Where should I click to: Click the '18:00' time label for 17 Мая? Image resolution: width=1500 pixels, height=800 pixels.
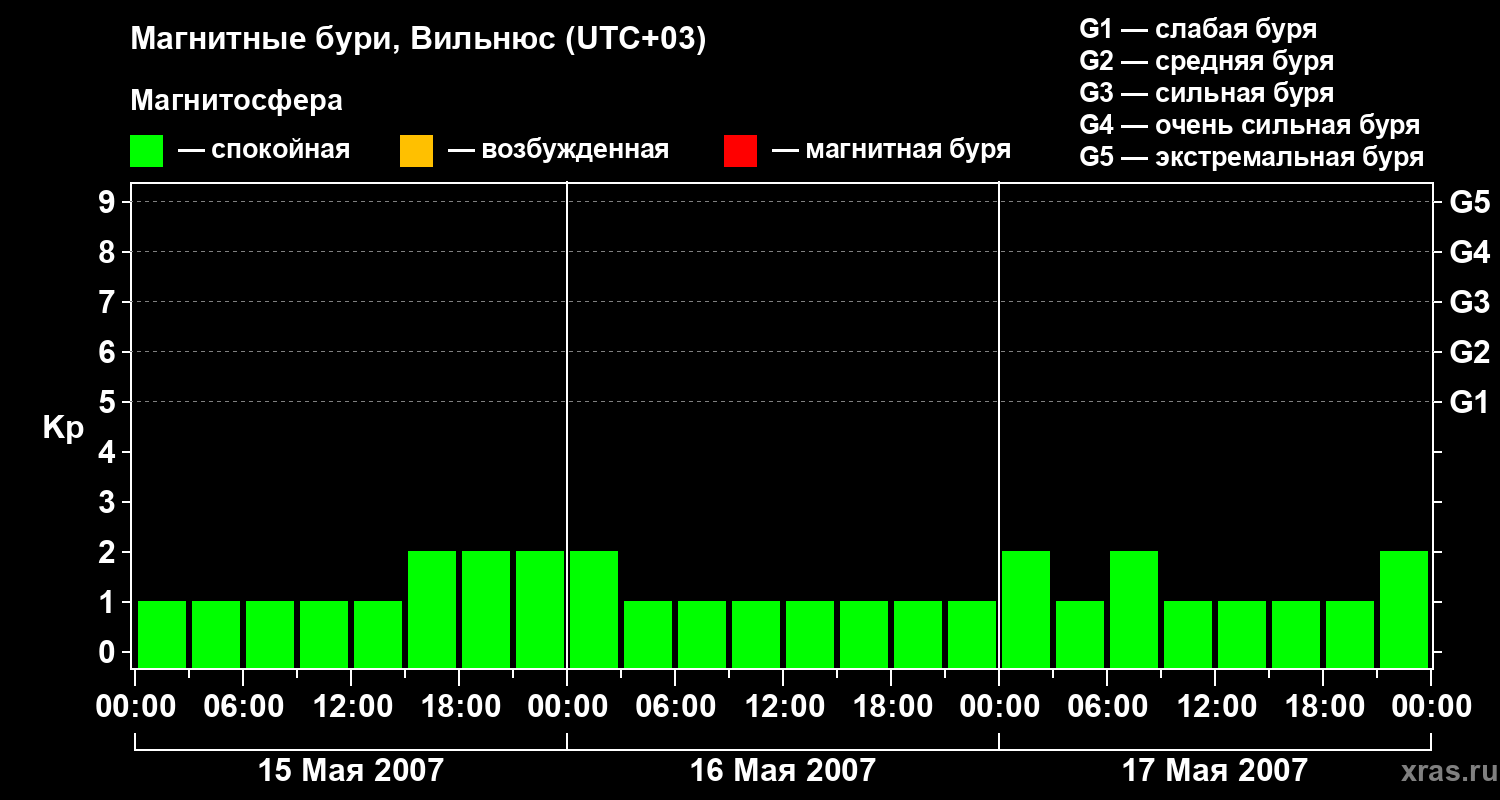click(x=1323, y=707)
